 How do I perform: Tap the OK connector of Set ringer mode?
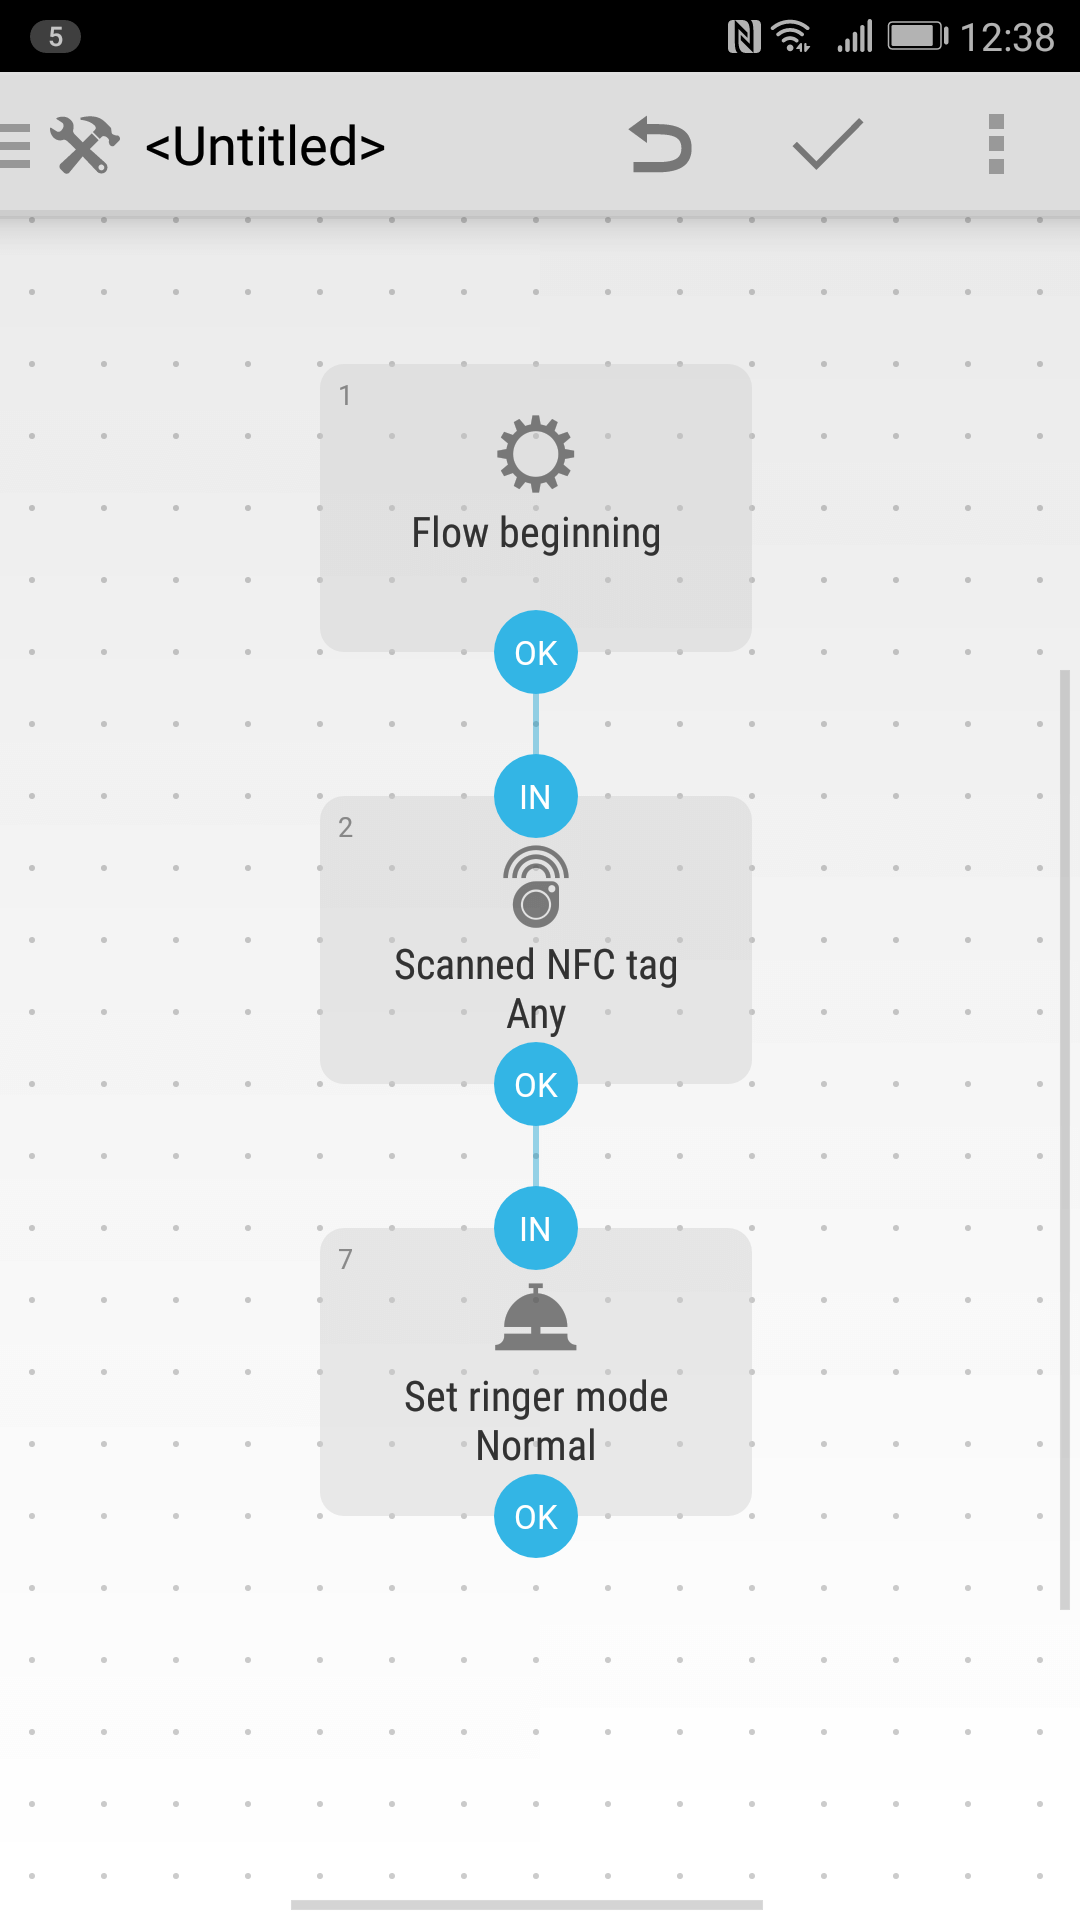point(536,1516)
